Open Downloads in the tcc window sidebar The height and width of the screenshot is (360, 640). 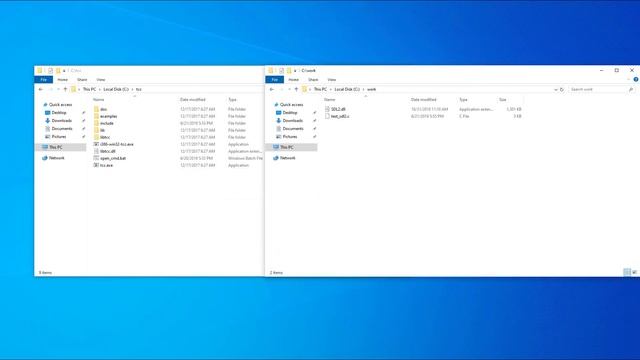(x=62, y=121)
